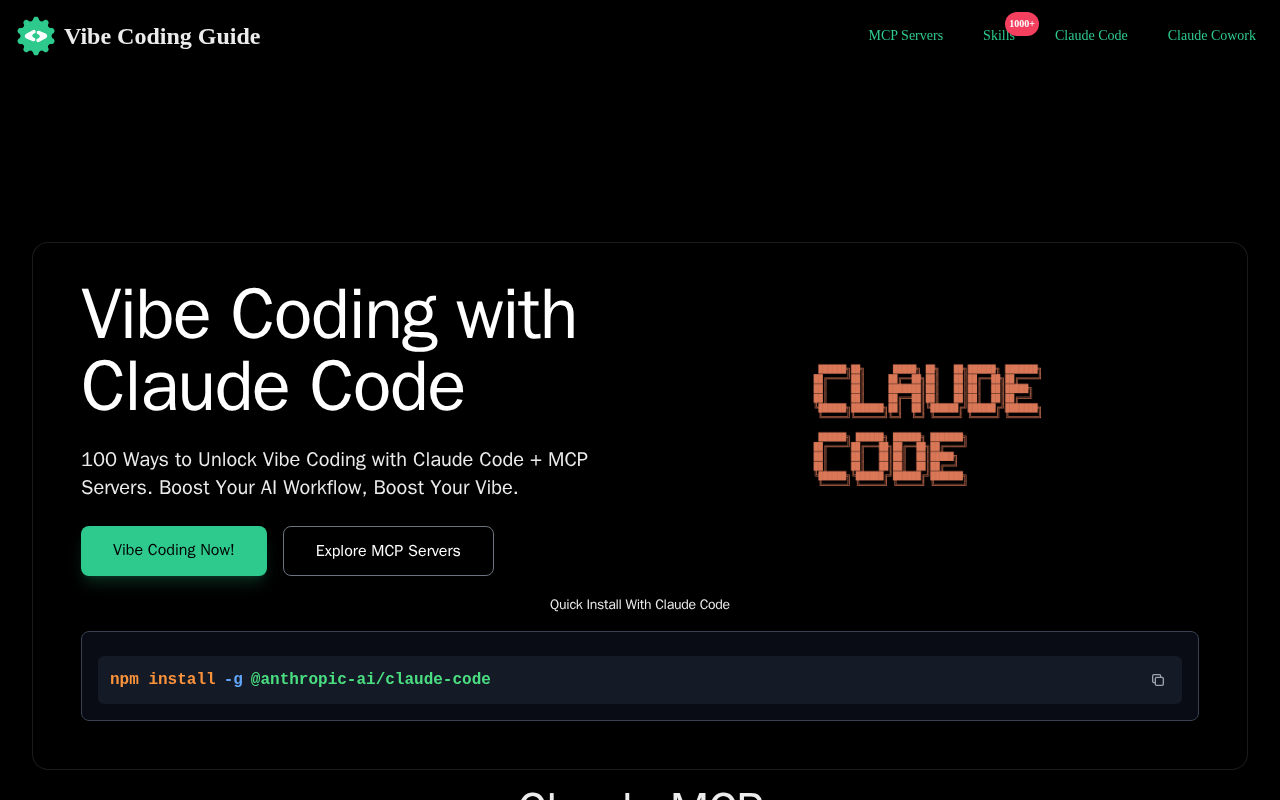Copy the npm install command
Image resolution: width=1280 pixels, height=800 pixels.
pyautogui.click(x=1158, y=680)
